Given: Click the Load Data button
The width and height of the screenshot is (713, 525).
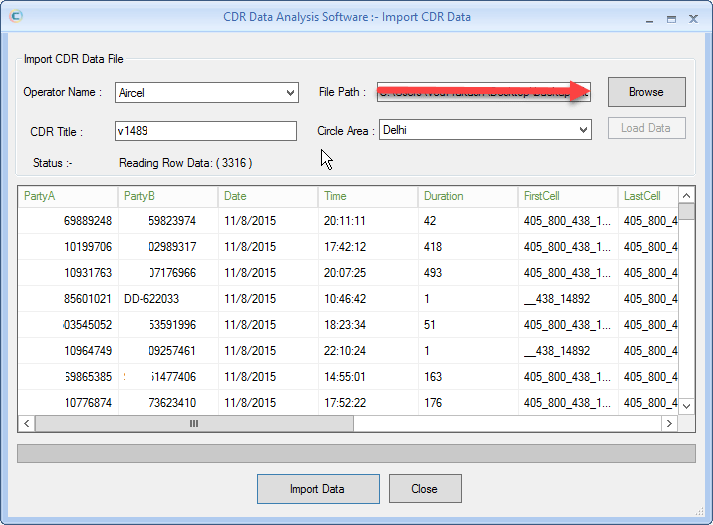Looking at the screenshot, I should point(647,128).
